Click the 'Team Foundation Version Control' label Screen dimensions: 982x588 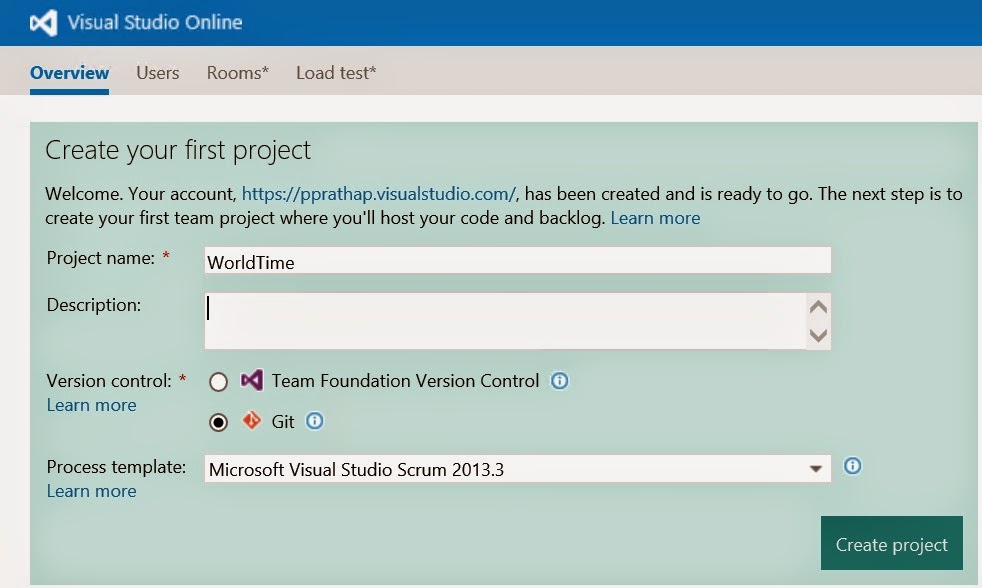(405, 381)
